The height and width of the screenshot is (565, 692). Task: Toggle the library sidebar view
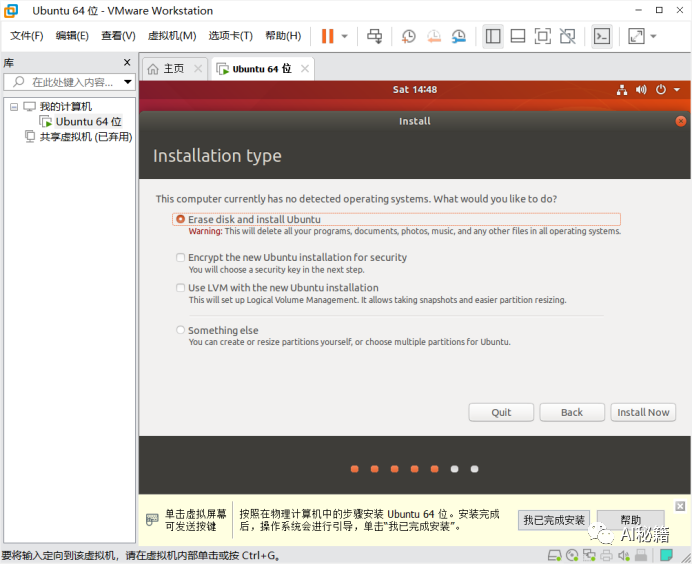point(493,36)
